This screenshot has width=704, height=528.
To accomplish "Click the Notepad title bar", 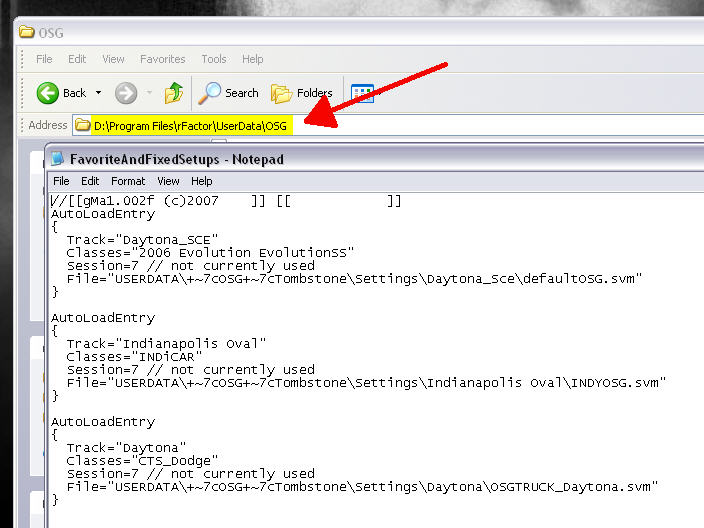I will 375,159.
